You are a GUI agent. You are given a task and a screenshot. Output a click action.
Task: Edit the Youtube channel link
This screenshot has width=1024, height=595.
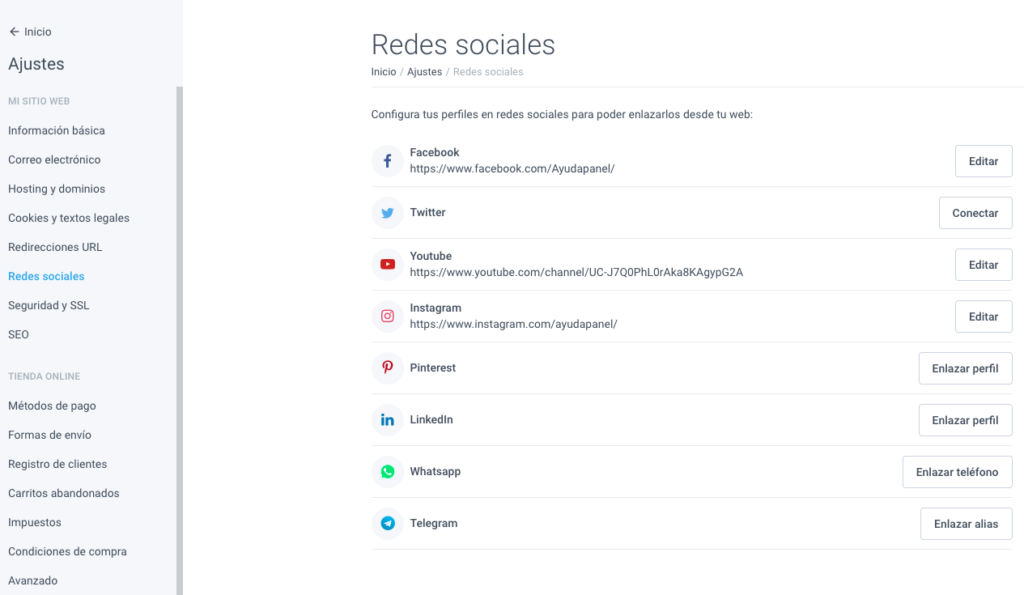coord(984,265)
